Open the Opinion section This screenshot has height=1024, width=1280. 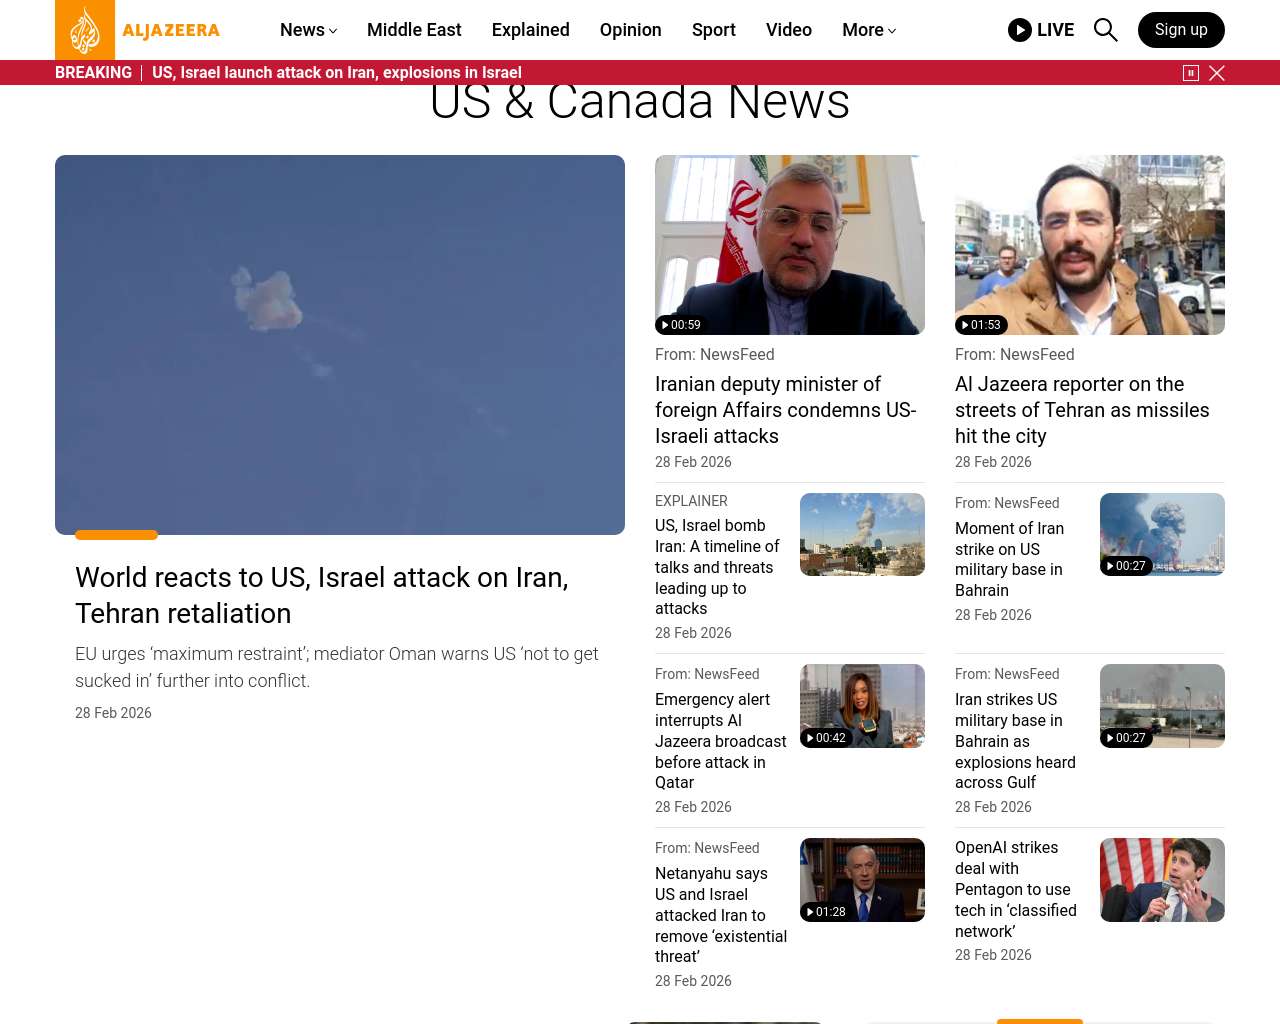(631, 30)
